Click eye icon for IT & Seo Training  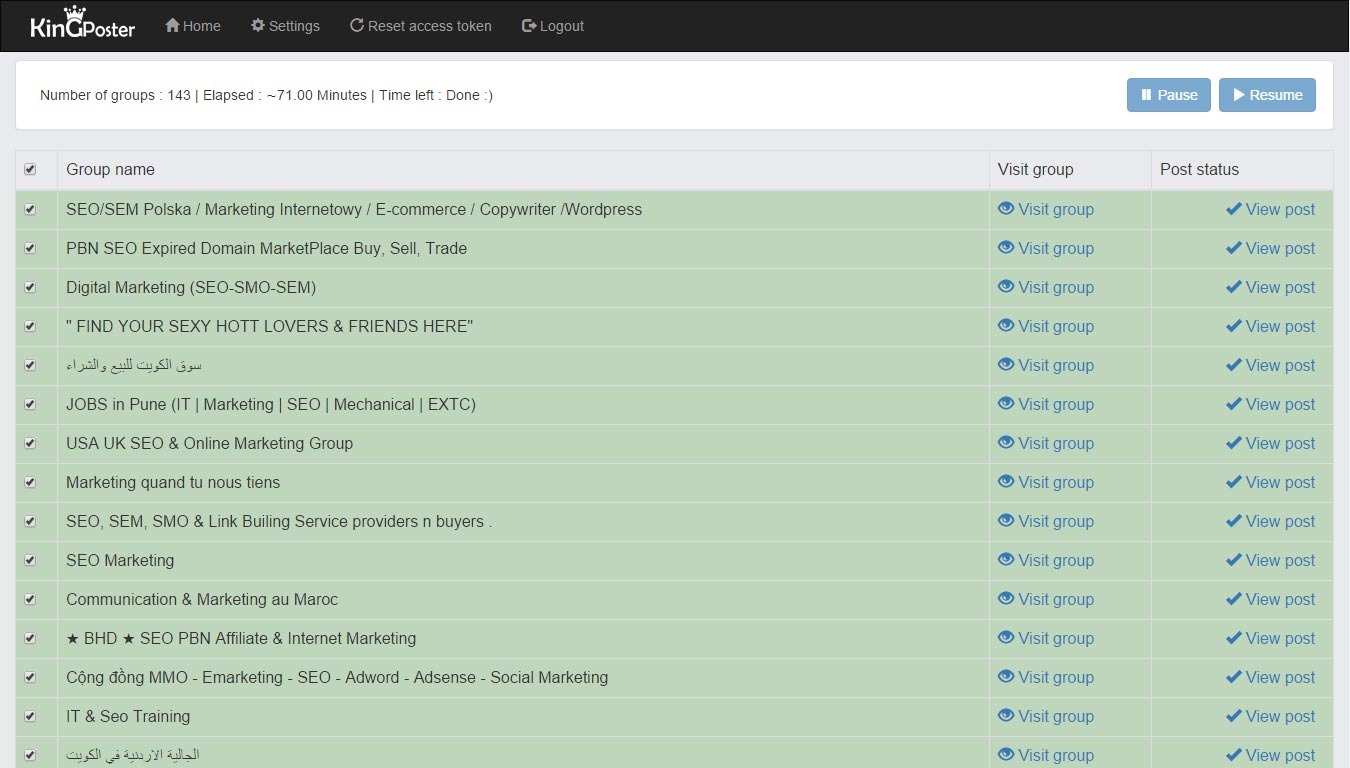pos(1006,716)
